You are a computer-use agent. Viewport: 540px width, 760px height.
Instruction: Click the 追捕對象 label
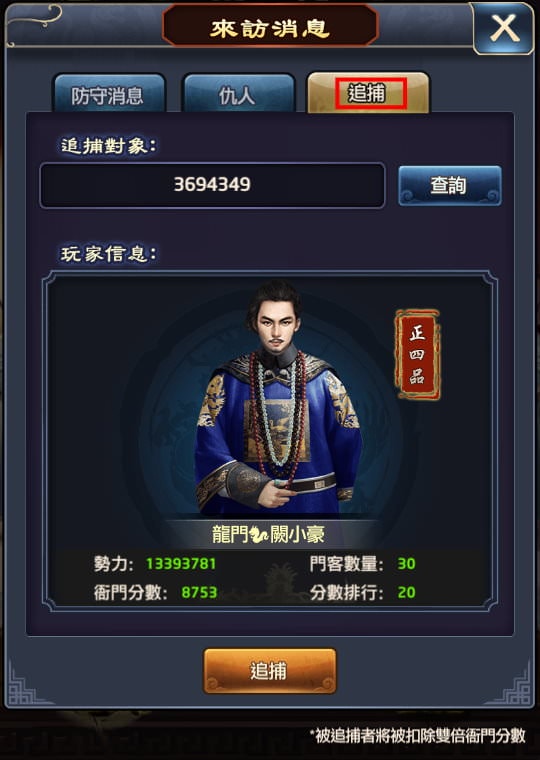[109, 145]
